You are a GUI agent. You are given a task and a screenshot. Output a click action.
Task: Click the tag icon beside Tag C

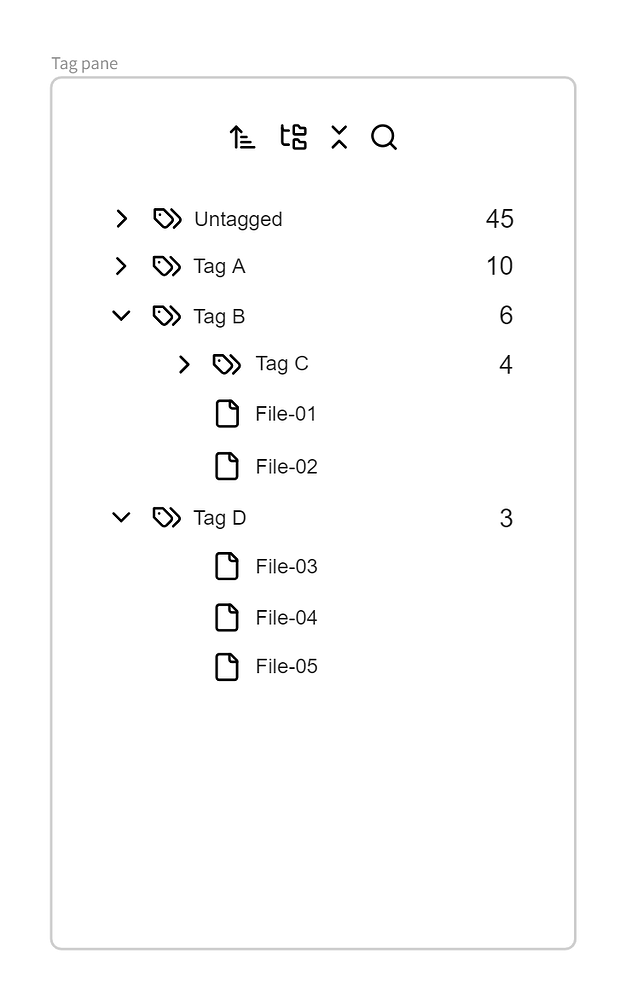(x=228, y=364)
